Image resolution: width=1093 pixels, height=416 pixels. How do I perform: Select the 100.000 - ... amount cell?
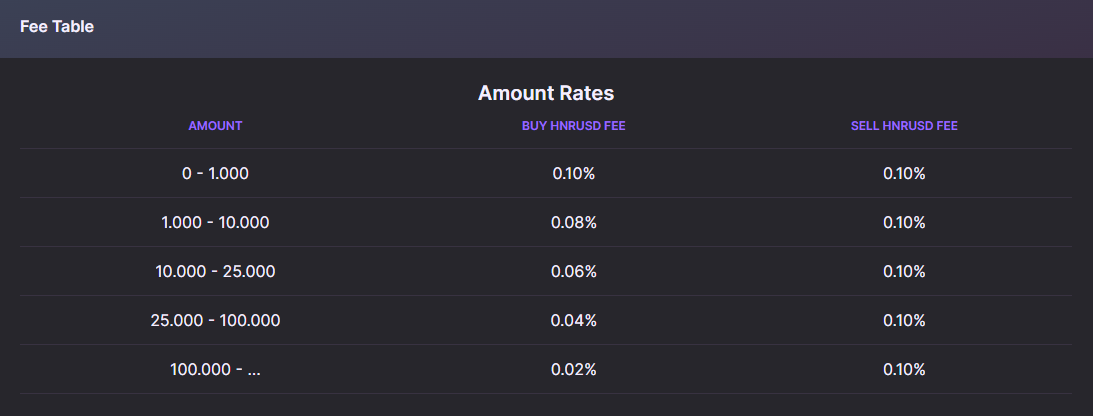tap(215, 369)
